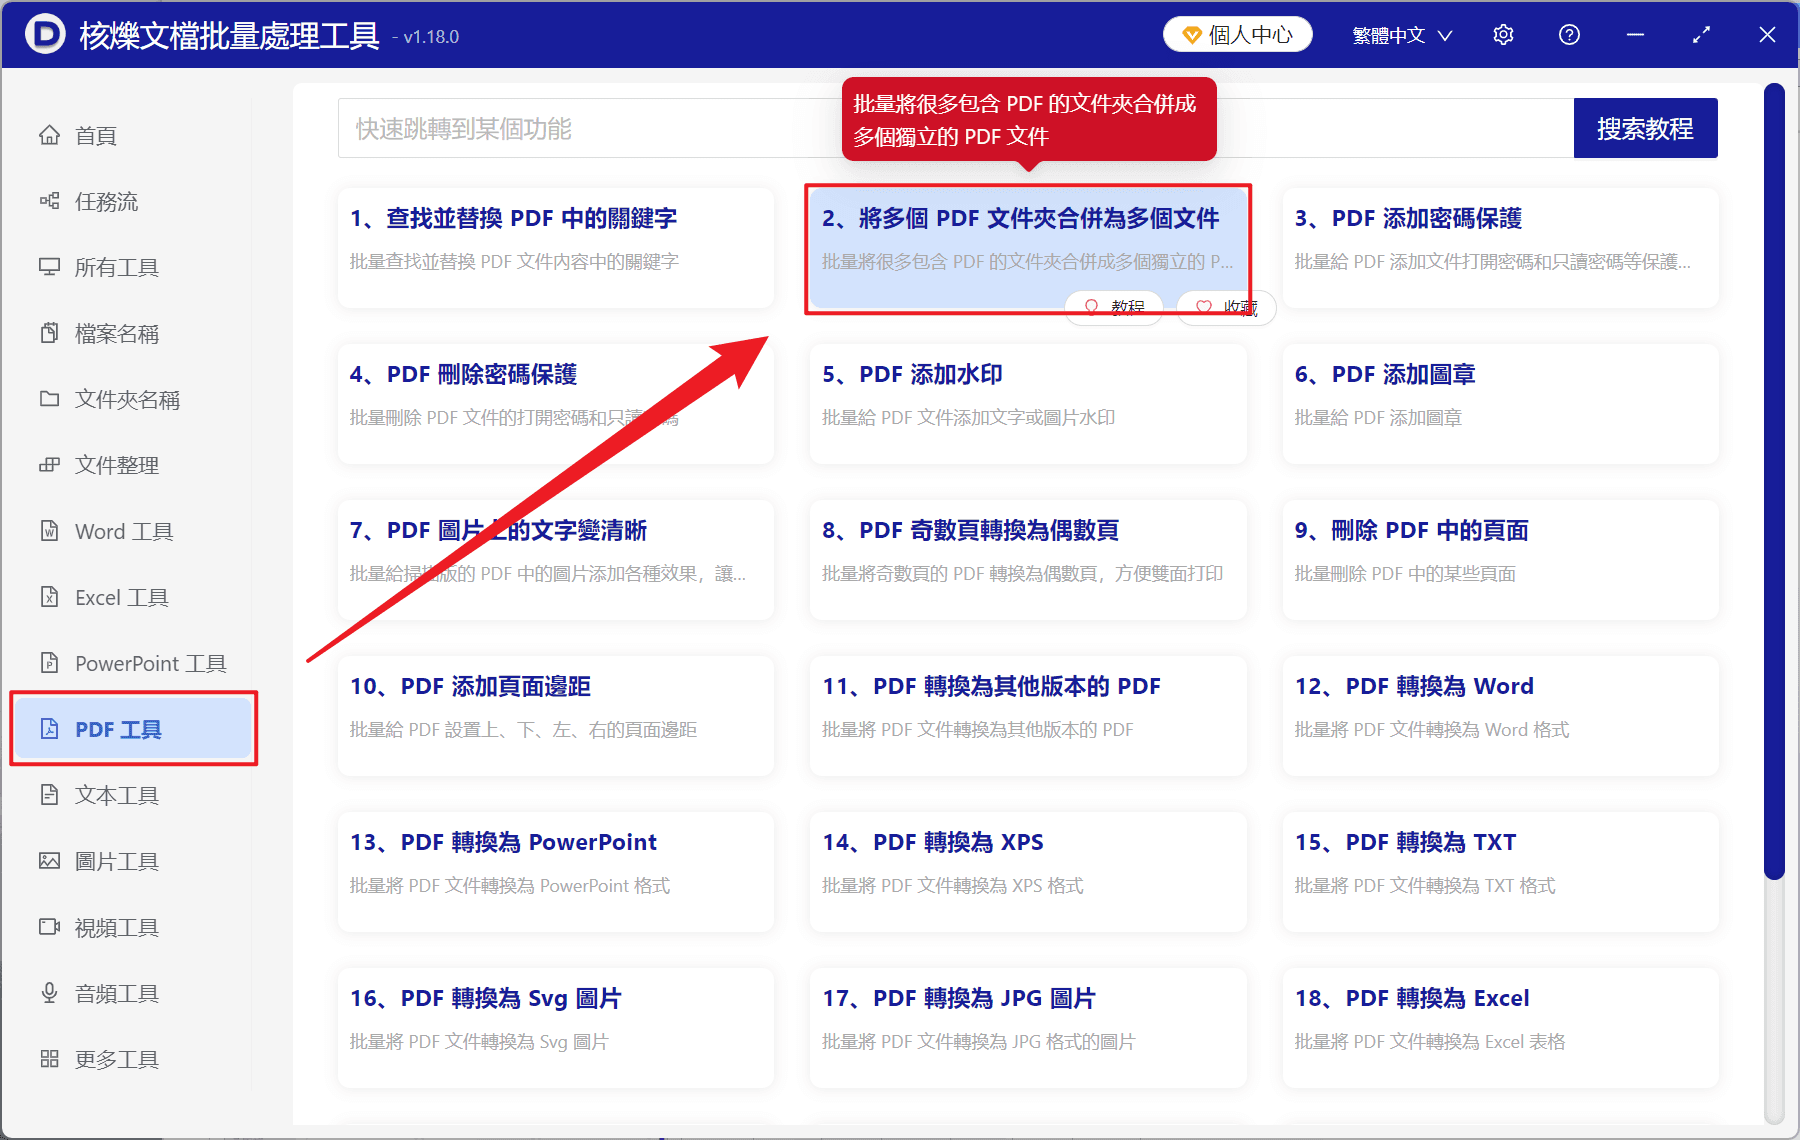This screenshot has width=1800, height=1140.
Task: Expand 更多工具 in the sidebar
Action: (117, 1059)
